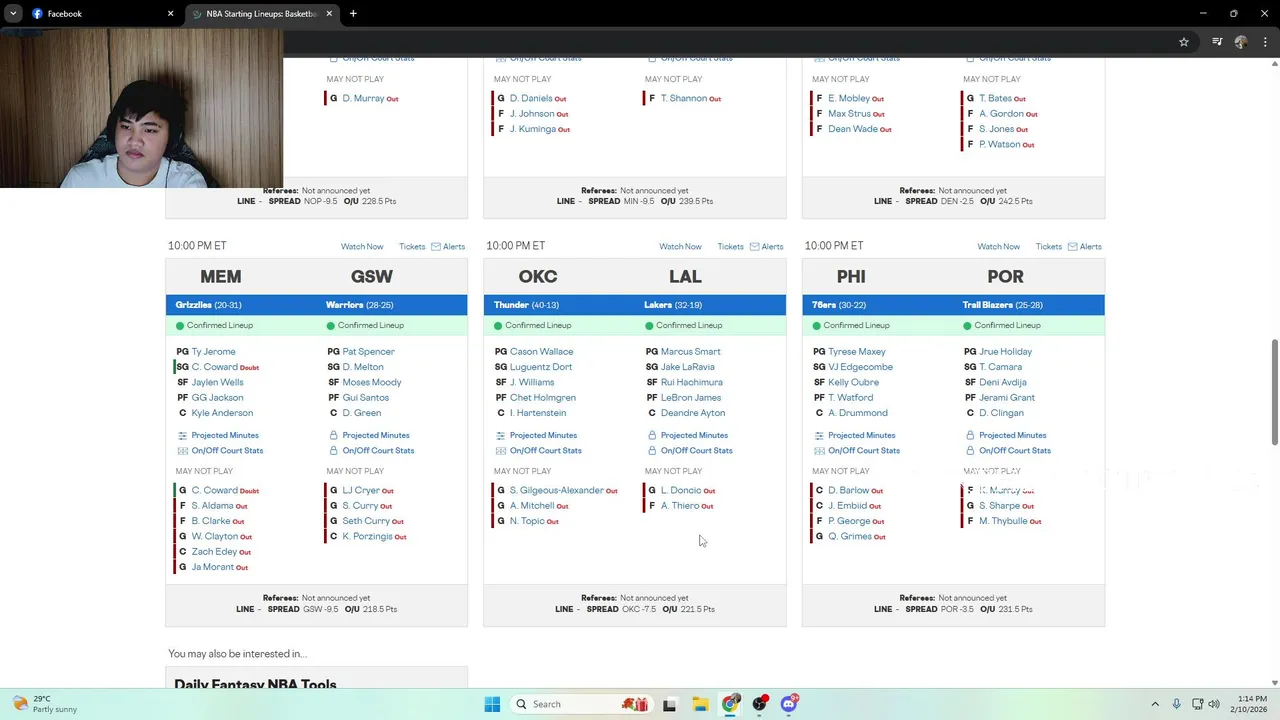The height and width of the screenshot is (720, 1280).
Task: Open the 76ers Projected Minutes icon
Action: point(818,435)
